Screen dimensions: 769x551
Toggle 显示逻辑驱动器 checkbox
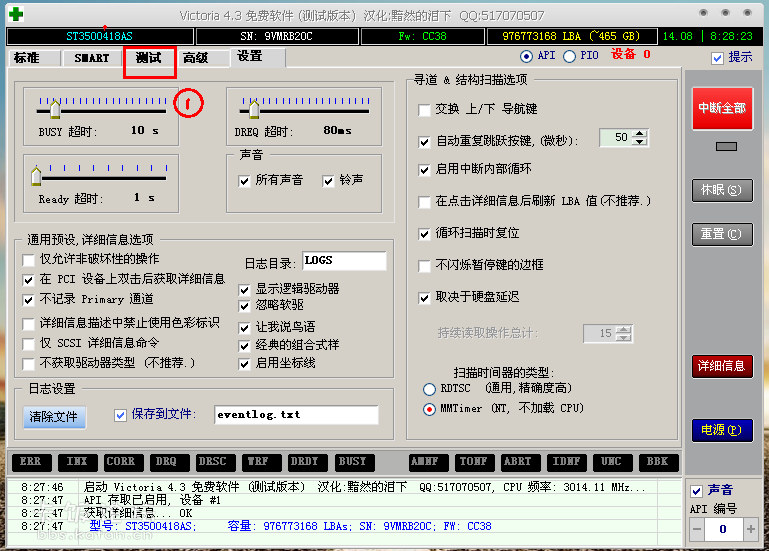pos(244,290)
